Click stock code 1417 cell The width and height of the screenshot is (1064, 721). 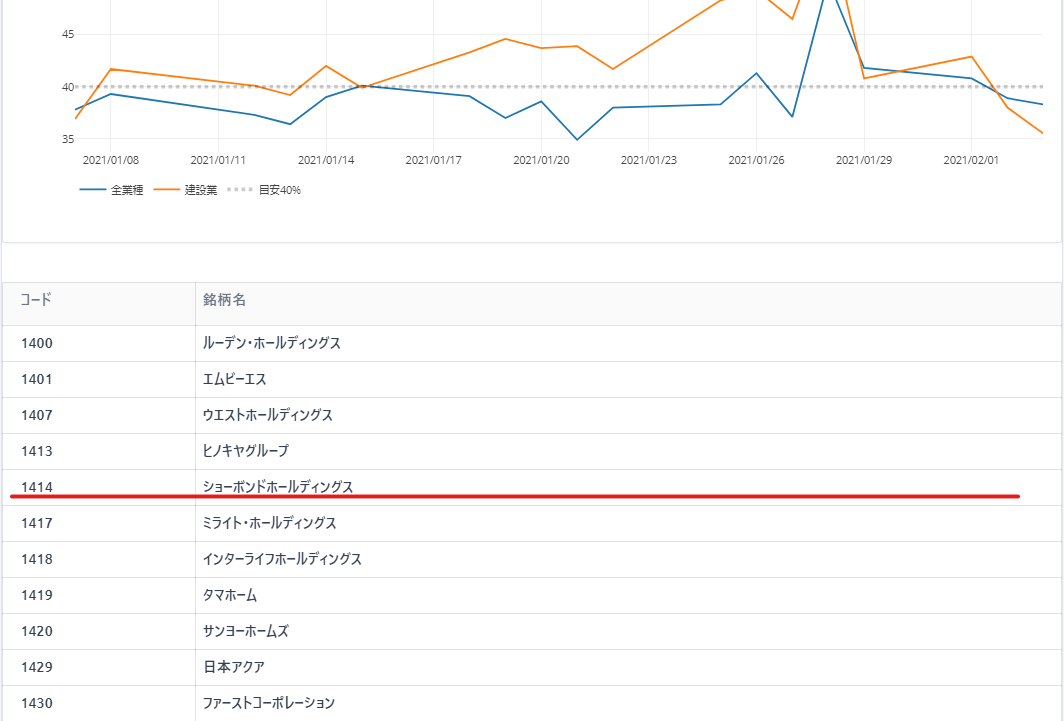point(37,523)
